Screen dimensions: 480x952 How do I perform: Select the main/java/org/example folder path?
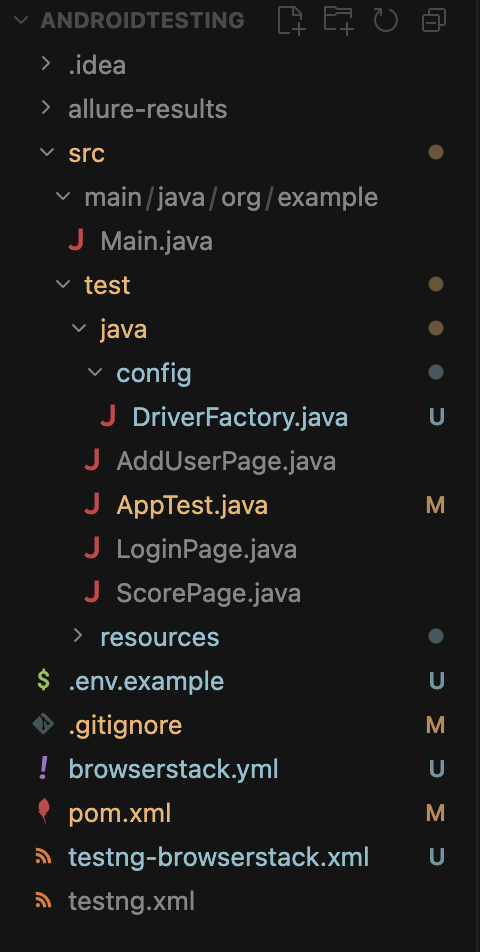click(231, 197)
